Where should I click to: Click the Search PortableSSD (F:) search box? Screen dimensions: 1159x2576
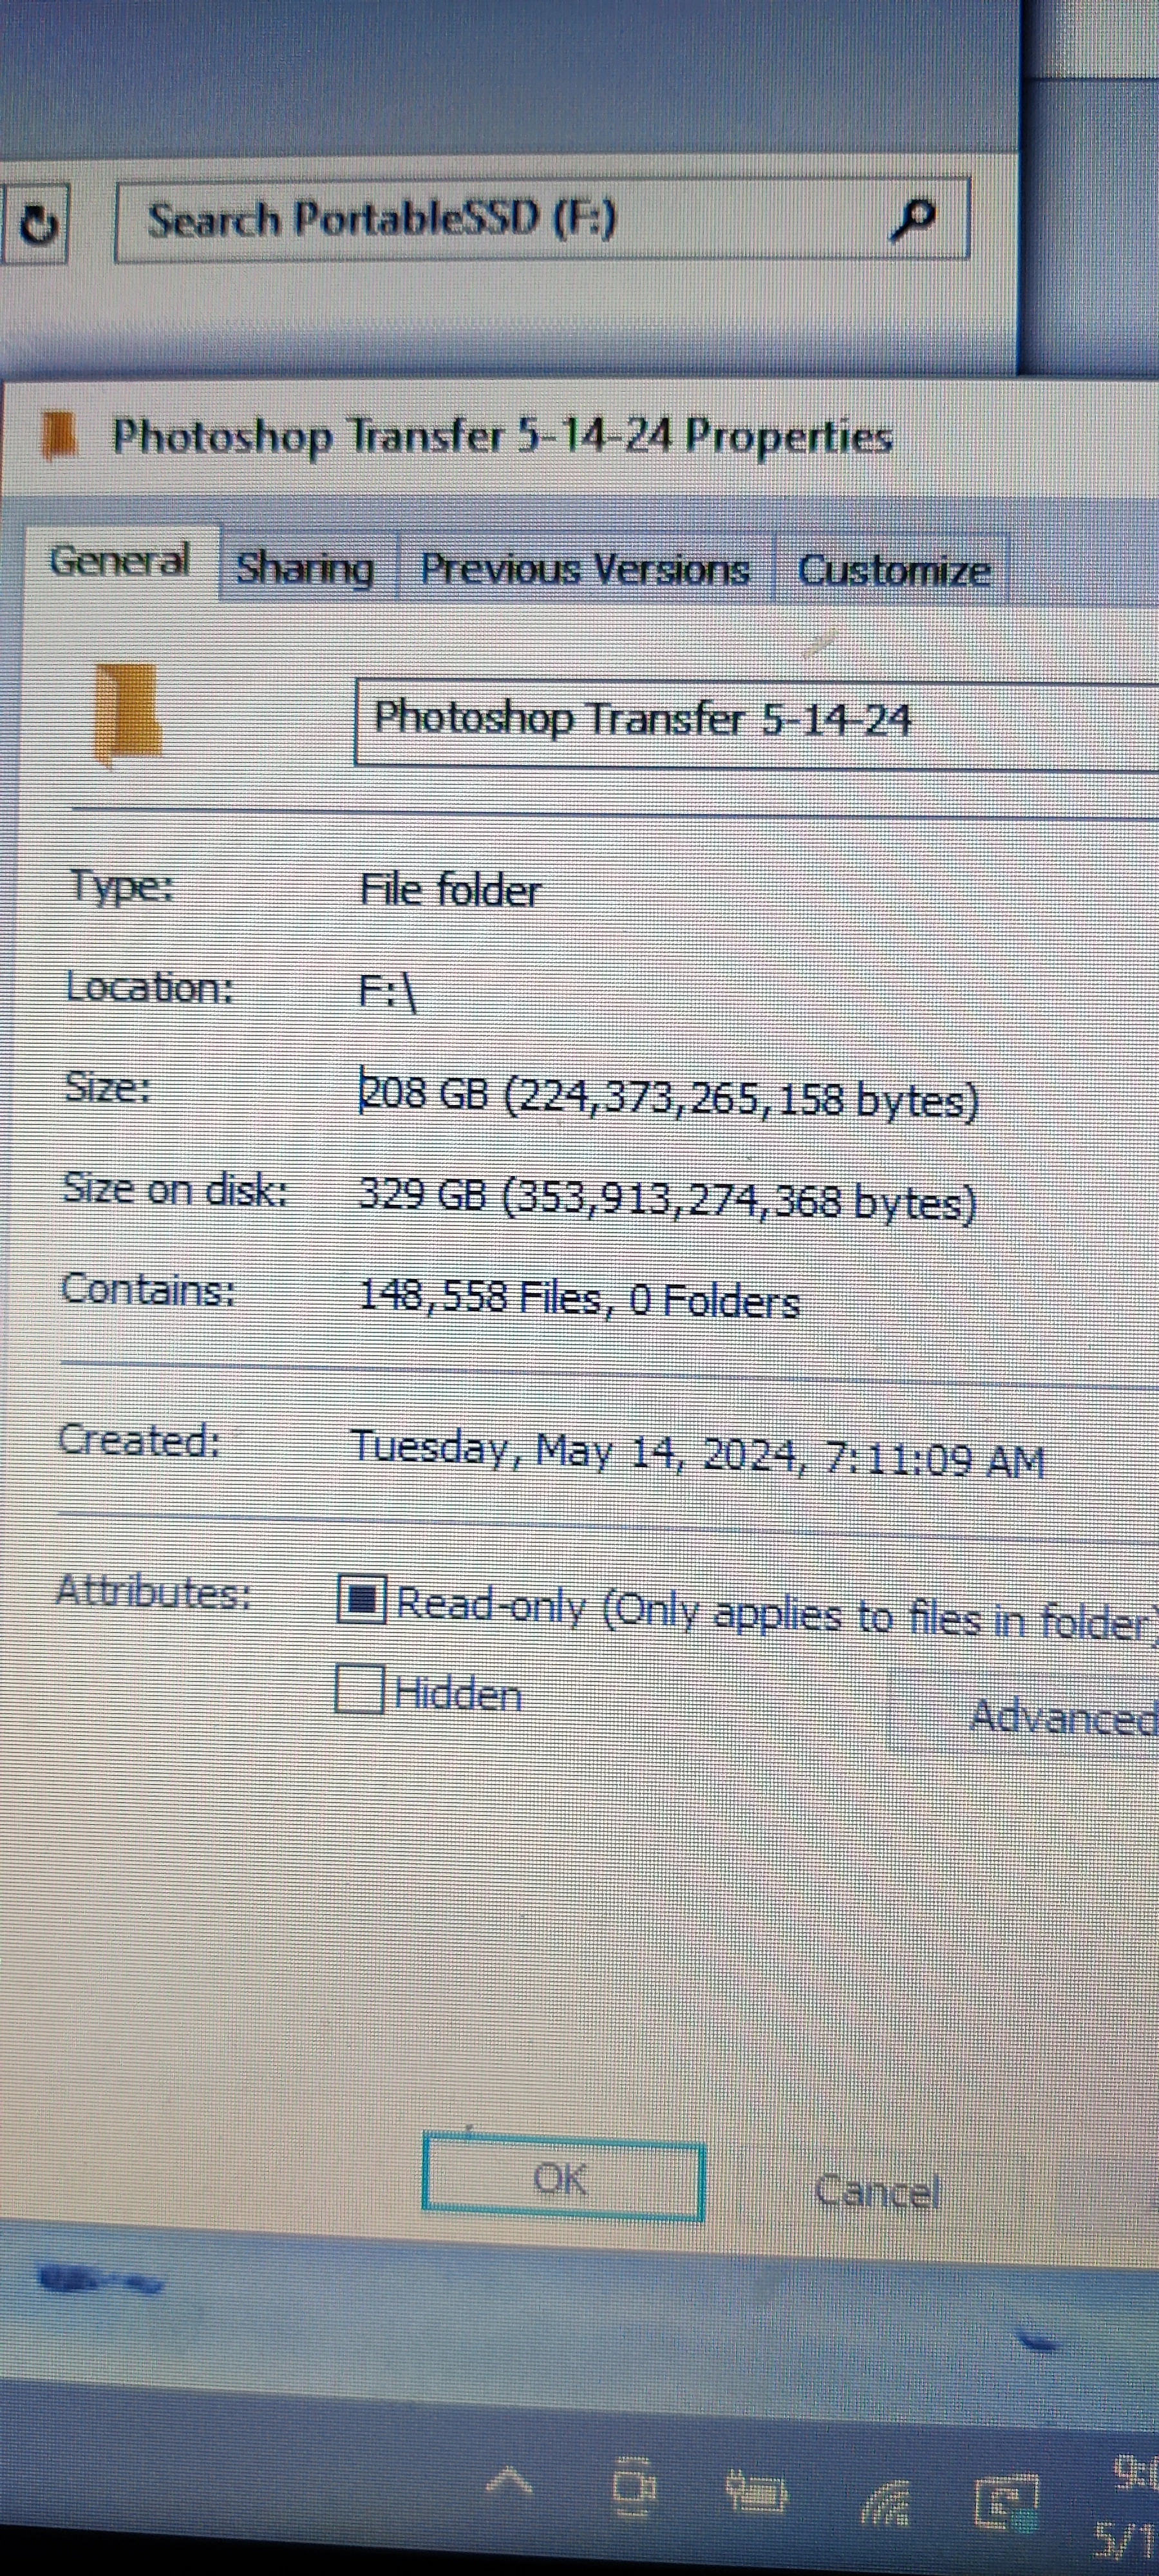(542, 220)
